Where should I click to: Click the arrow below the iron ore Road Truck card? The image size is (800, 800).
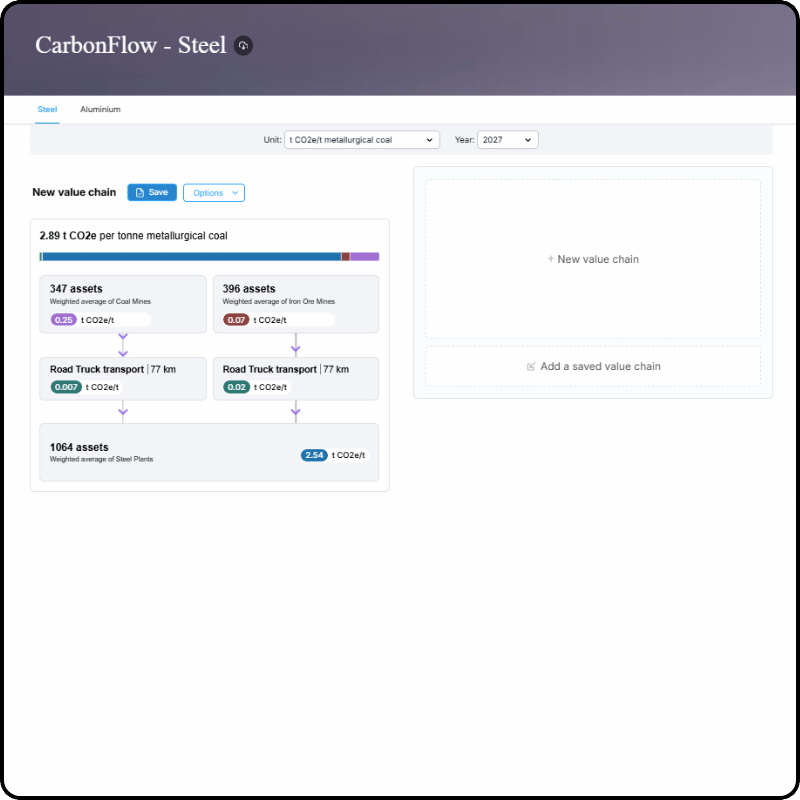296,412
